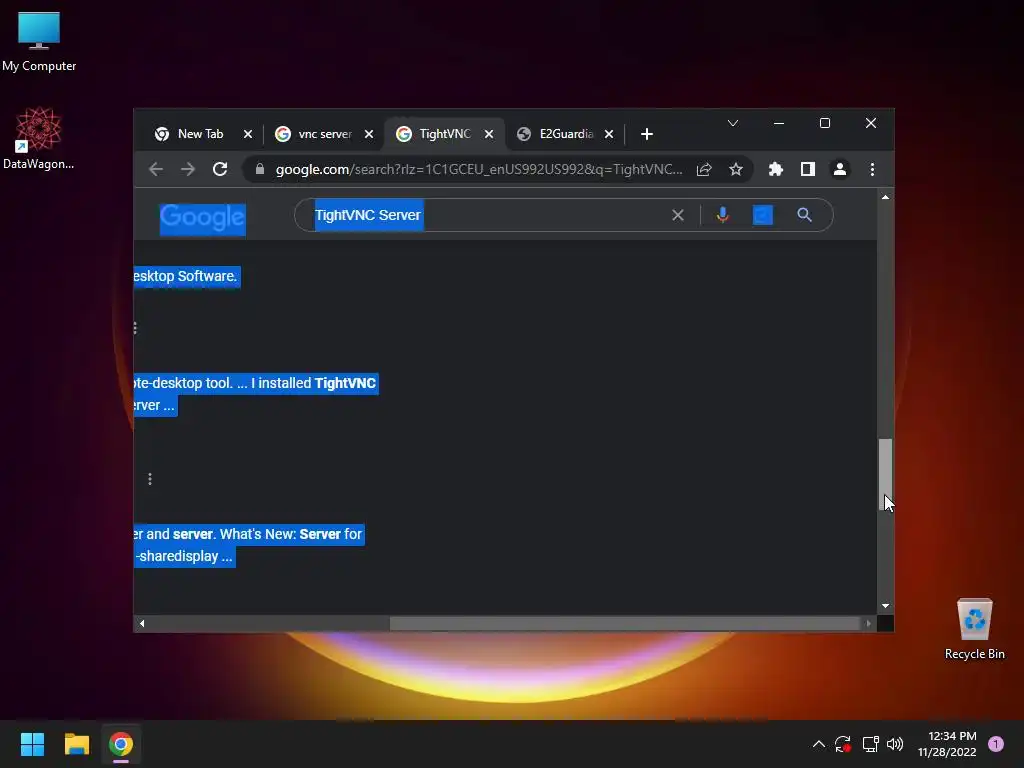
Task: Select the Recycle Bin desktop icon
Action: [974, 630]
